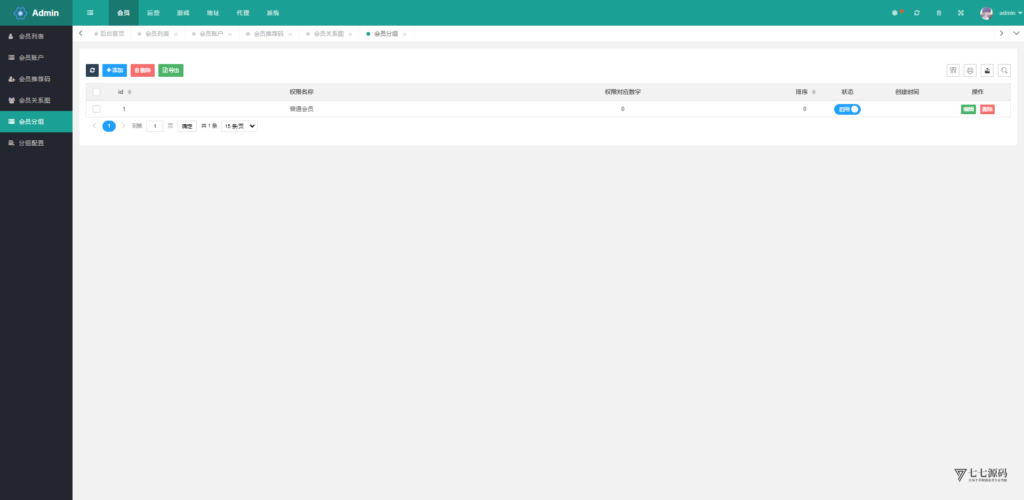Open the notification bell with red dot

point(895,13)
